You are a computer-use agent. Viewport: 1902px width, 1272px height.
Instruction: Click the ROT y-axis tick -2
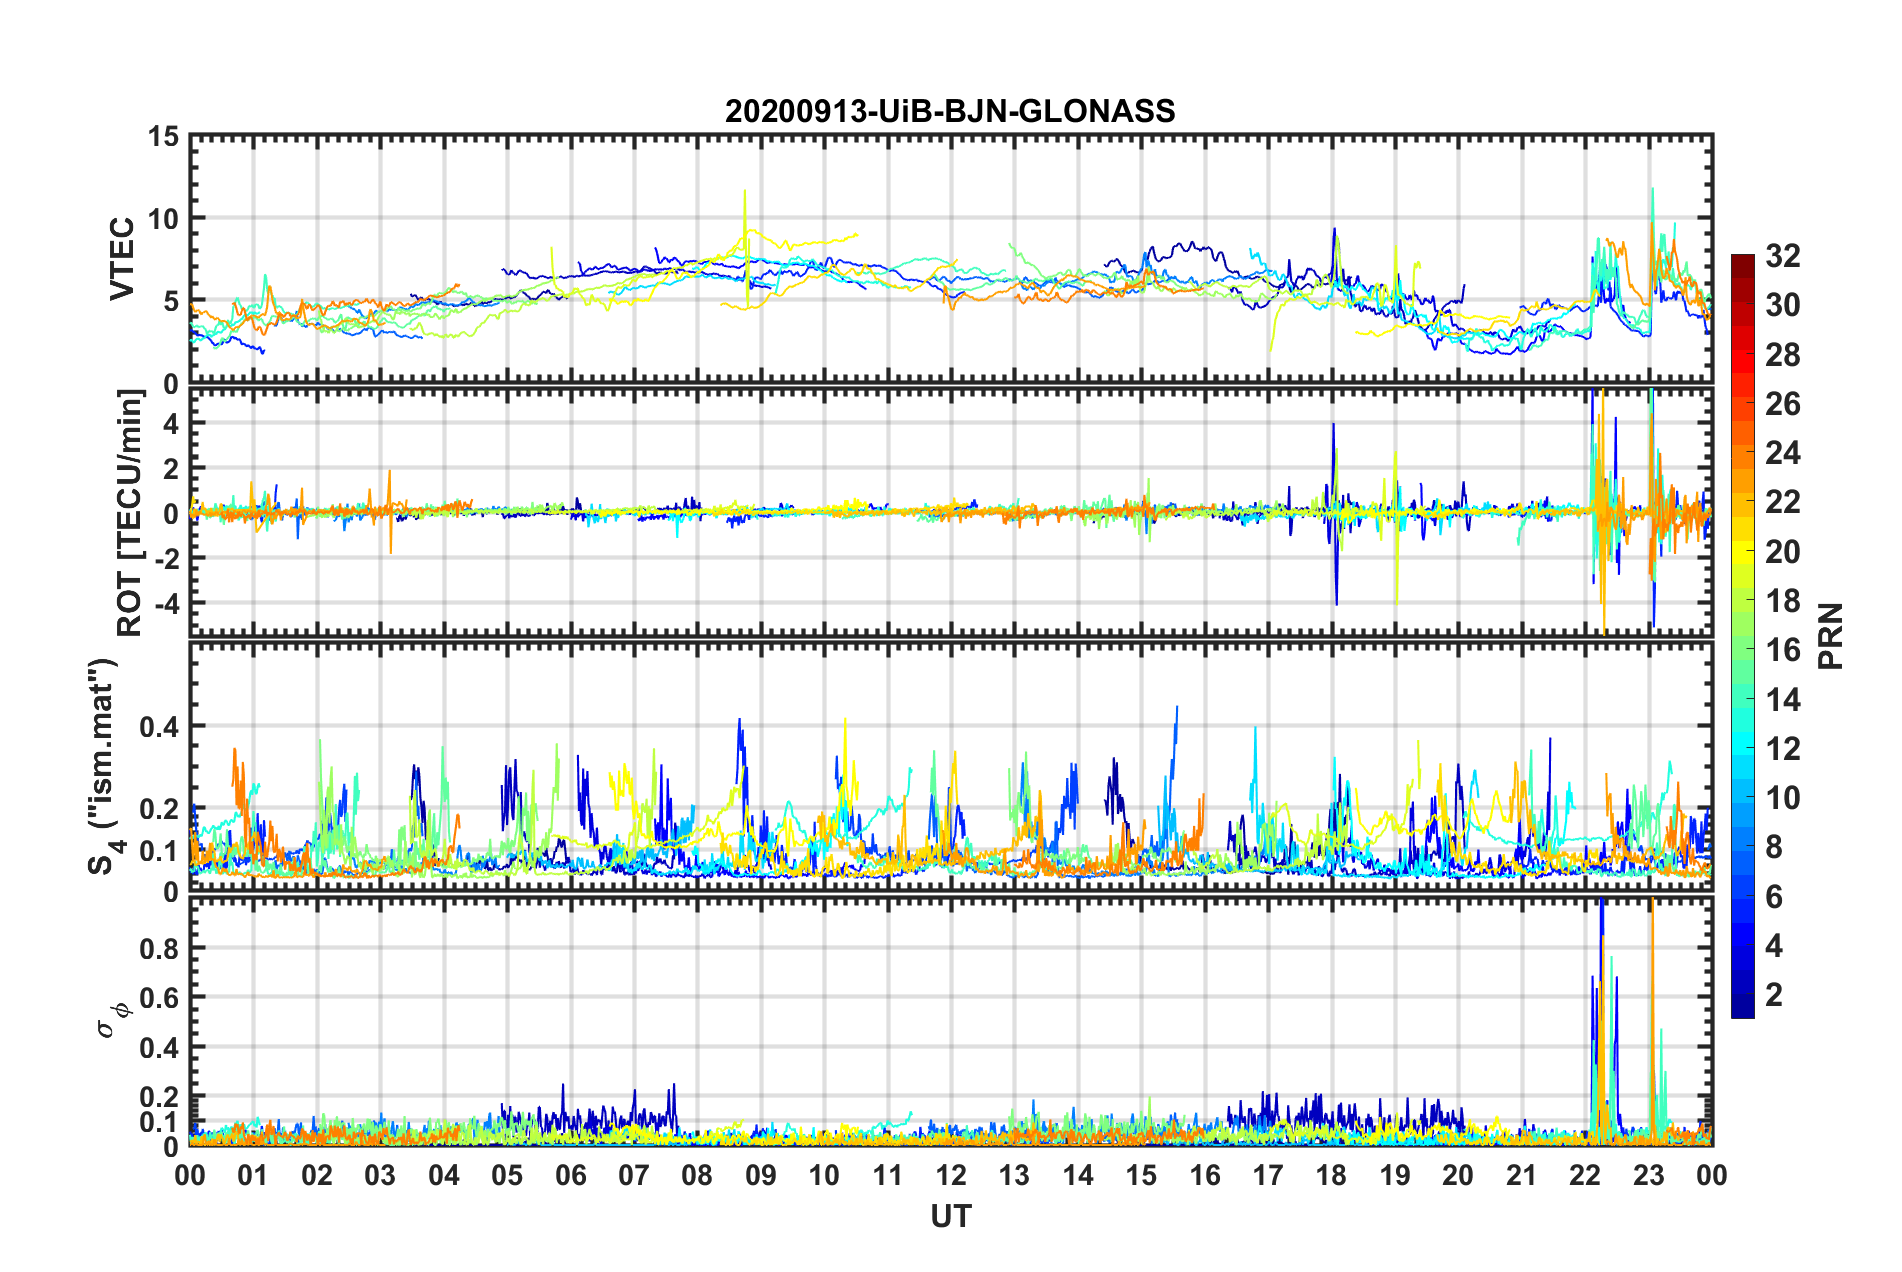[166, 558]
